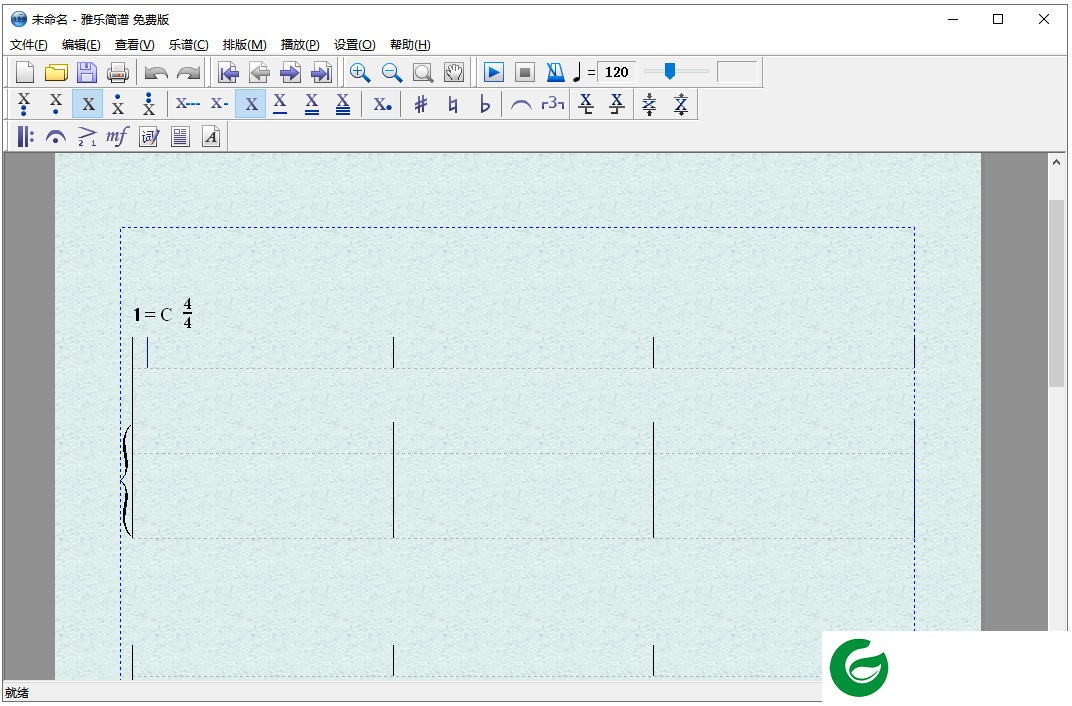Zoom out of the score
Image resolution: width=1072 pixels, height=706 pixels.
(x=392, y=72)
